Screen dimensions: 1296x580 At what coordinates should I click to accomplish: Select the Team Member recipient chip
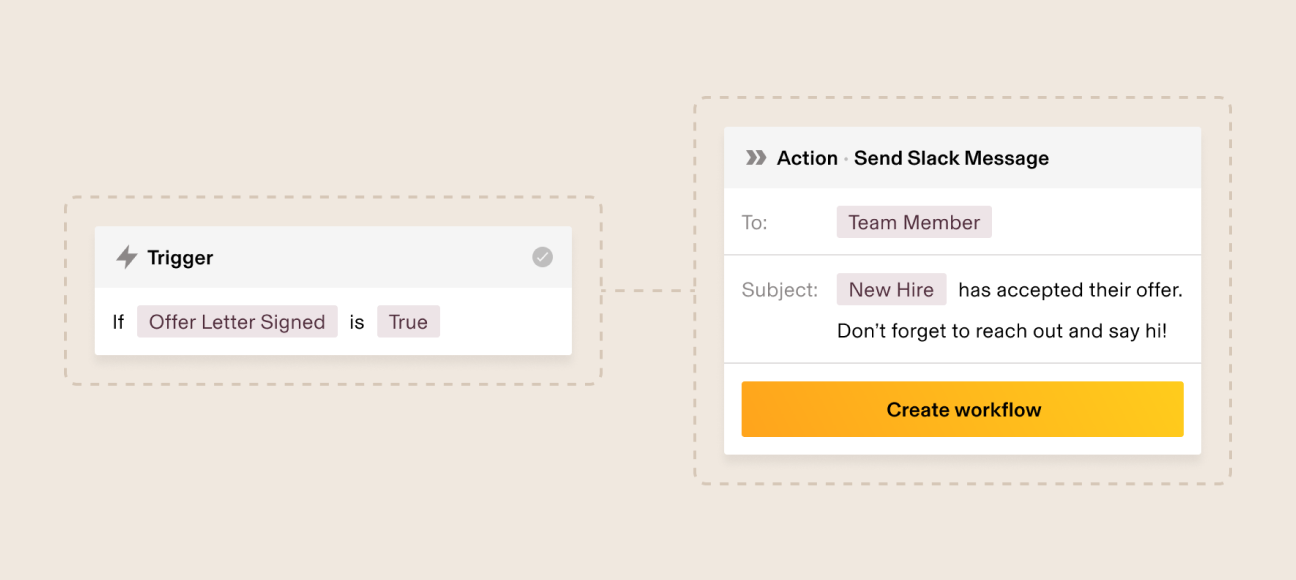tap(914, 222)
